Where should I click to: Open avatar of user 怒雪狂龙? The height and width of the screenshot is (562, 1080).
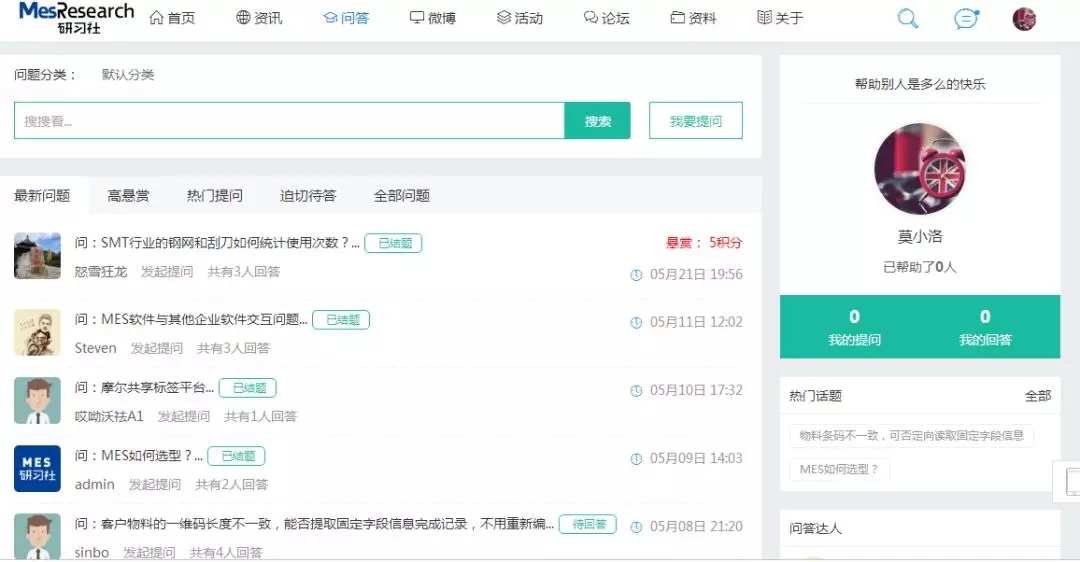[37, 256]
